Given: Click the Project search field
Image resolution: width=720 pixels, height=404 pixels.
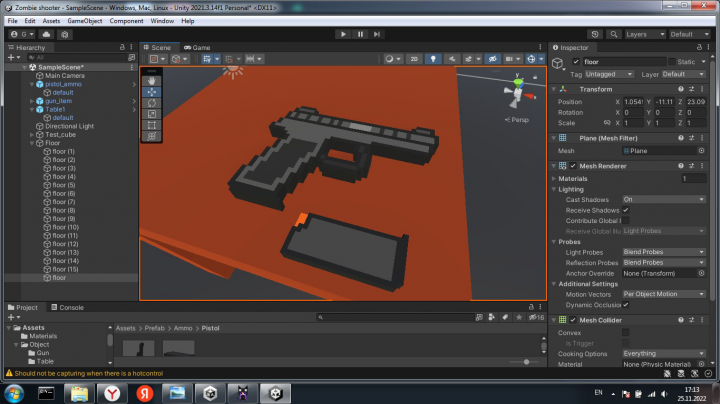Looking at the screenshot, I should pyautogui.click(x=395, y=317).
